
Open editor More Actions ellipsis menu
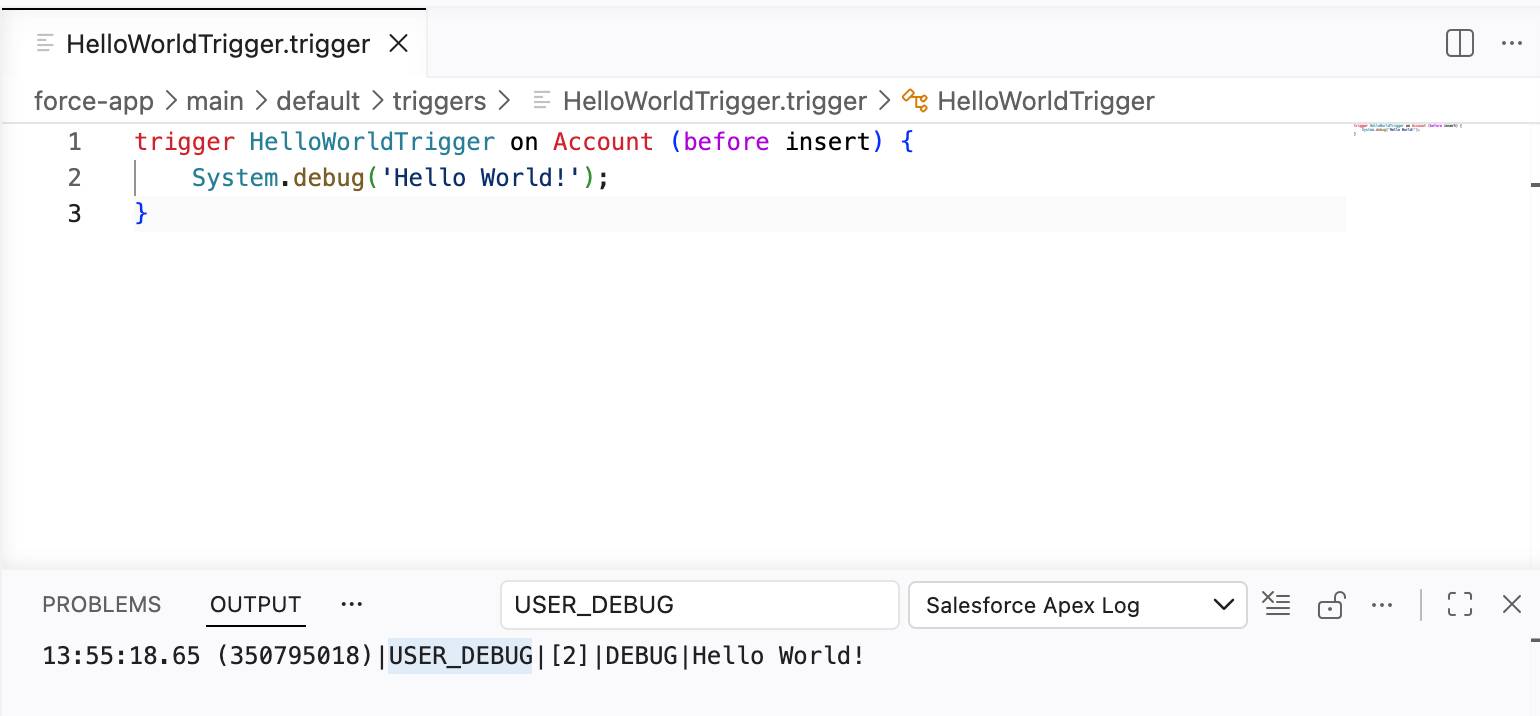pyautogui.click(x=1511, y=44)
